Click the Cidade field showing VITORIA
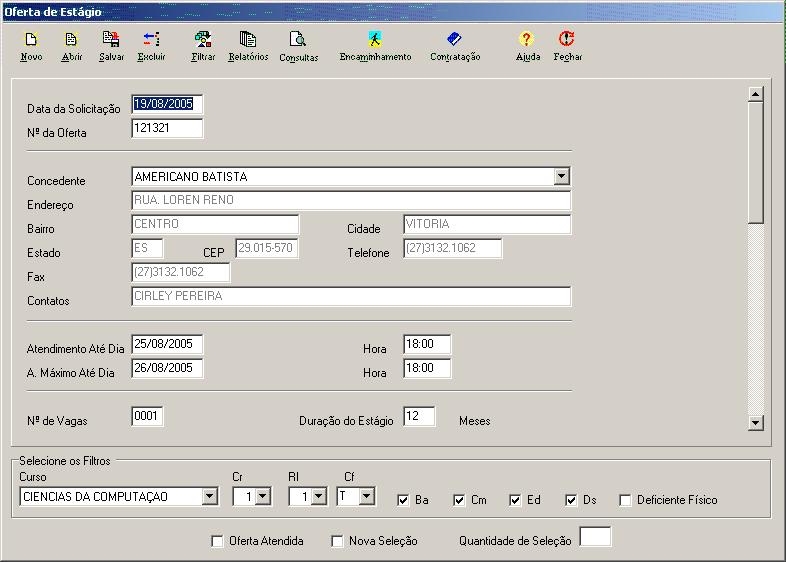786x562 pixels. tap(487, 224)
